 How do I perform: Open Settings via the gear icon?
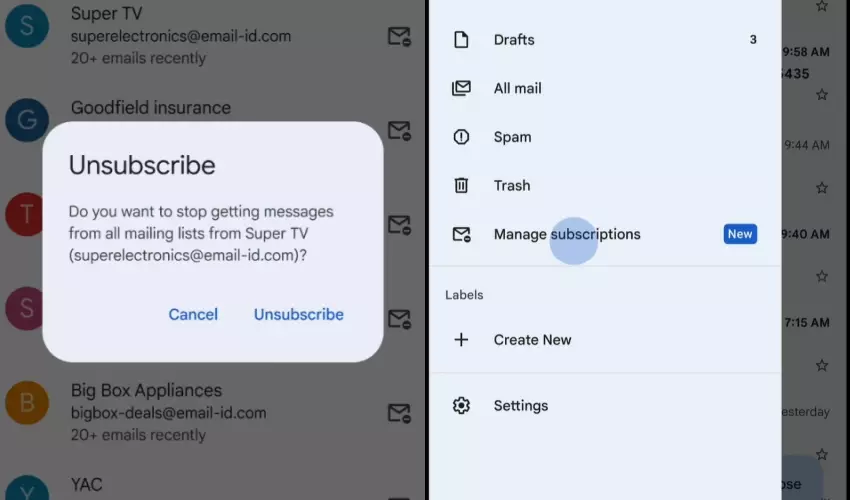pos(461,406)
